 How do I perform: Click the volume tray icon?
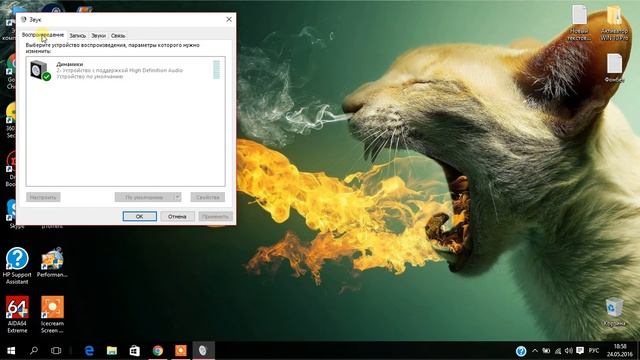pyautogui.click(x=569, y=351)
